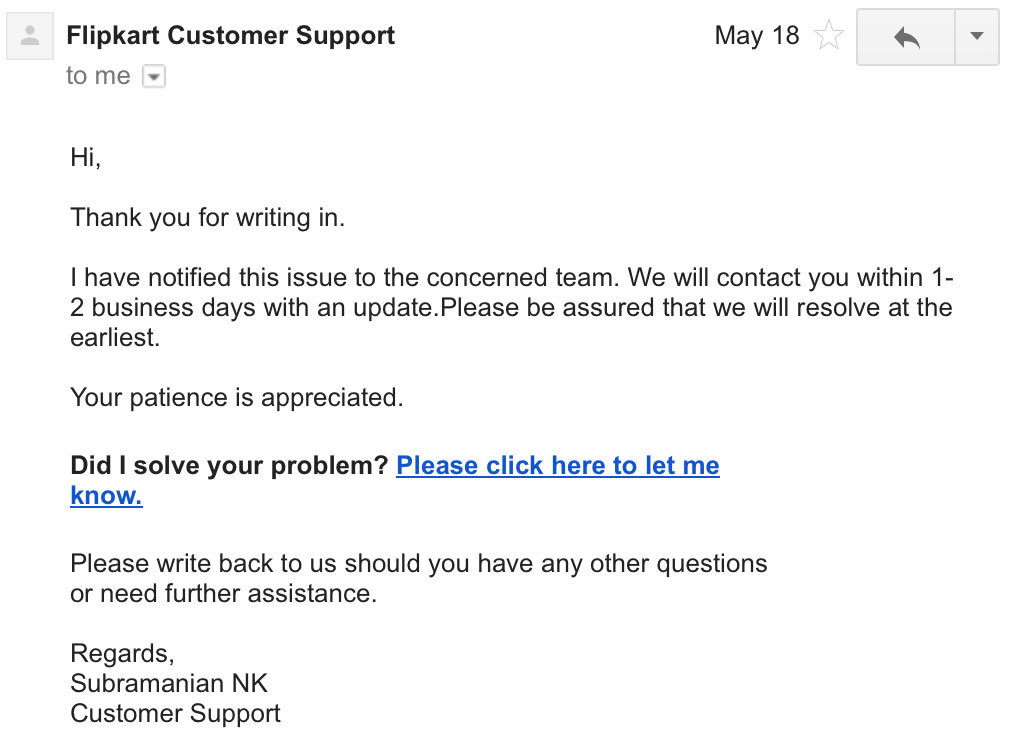Click the Reply arrow button
This screenshot has width=1012, height=737.
906,37
